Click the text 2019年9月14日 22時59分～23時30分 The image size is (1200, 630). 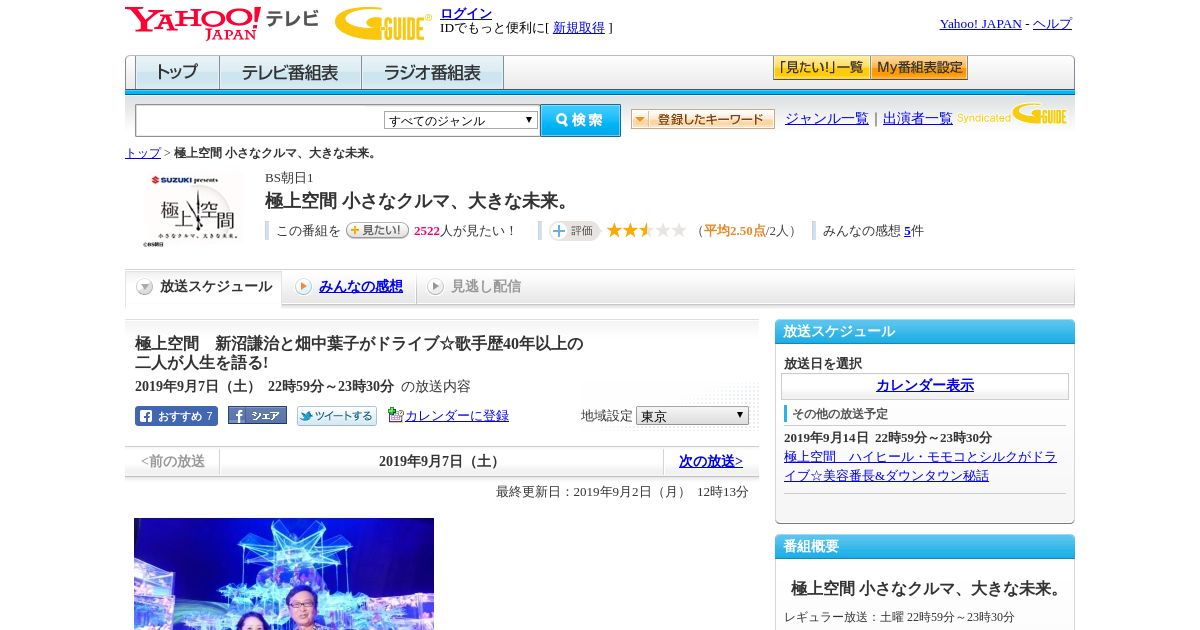(x=888, y=438)
